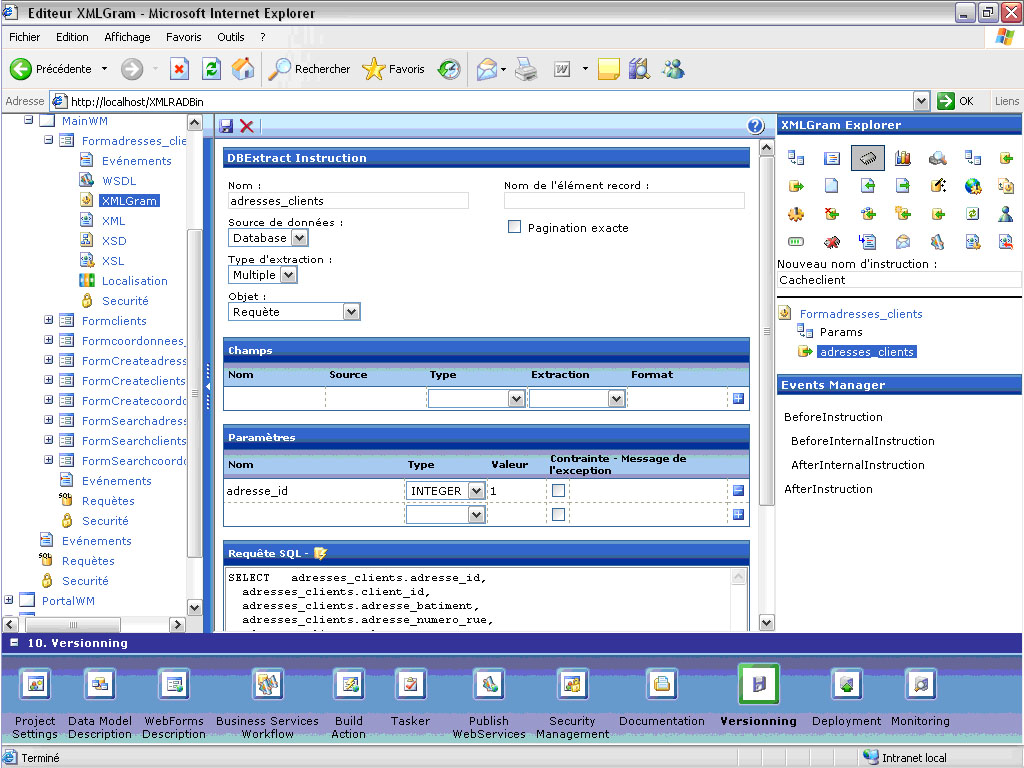Open the Objet Requête dropdown

point(294,312)
